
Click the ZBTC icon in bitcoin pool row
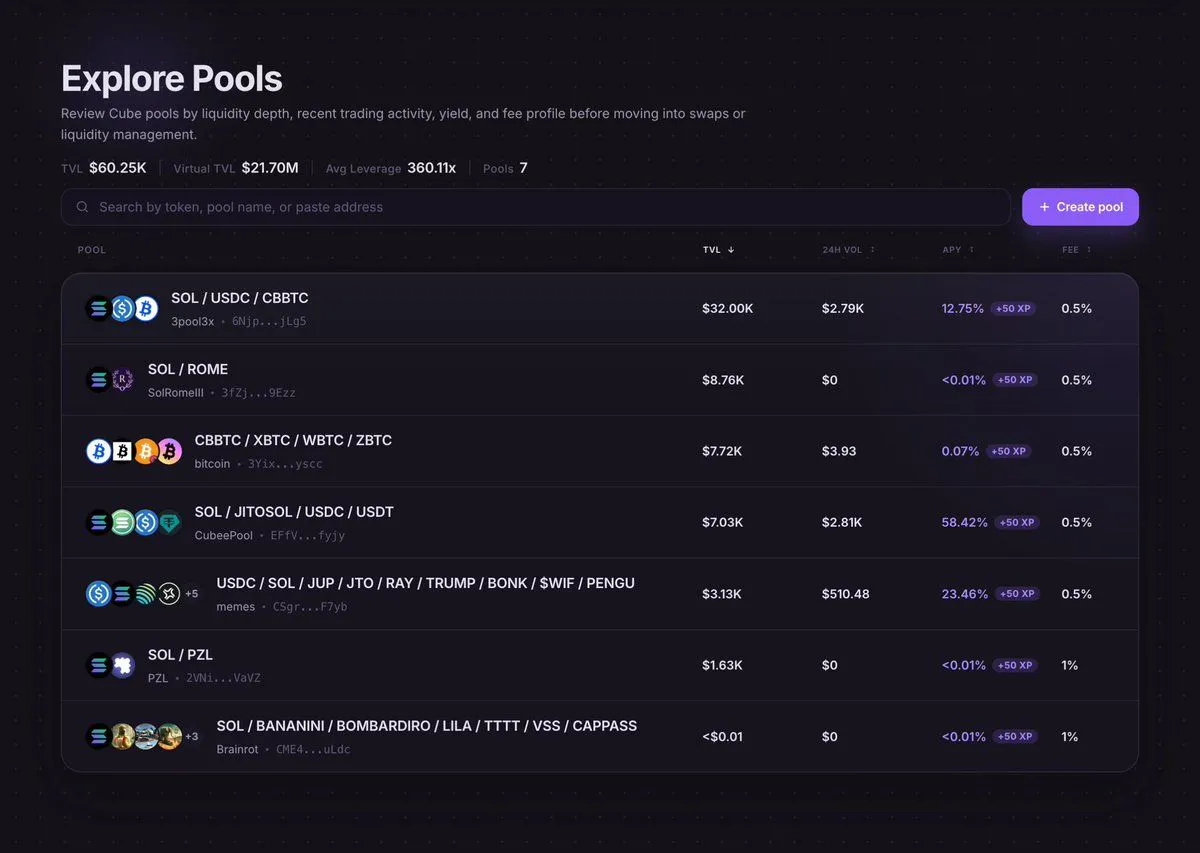click(169, 451)
